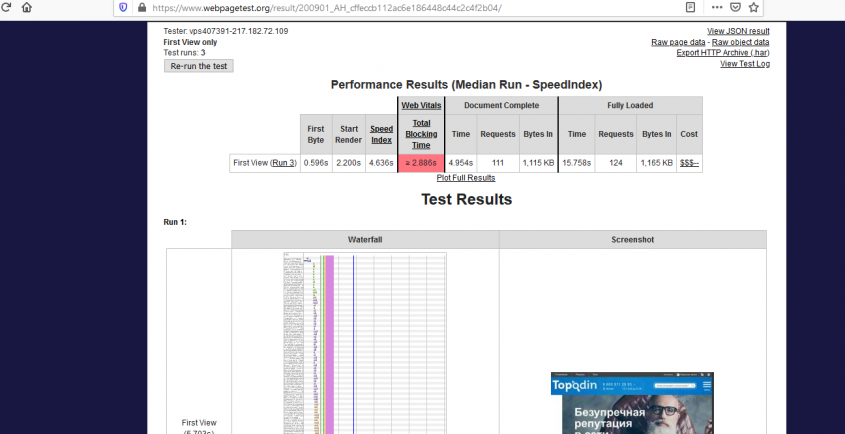Open the tracking protection shield icon
The width and height of the screenshot is (845, 434).
(x=123, y=7)
